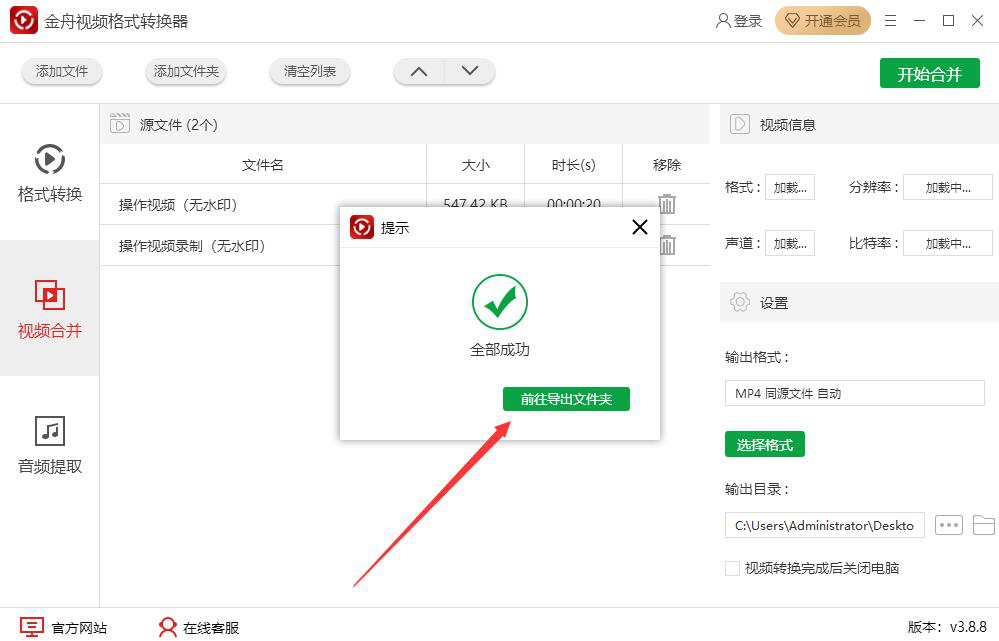Open 在线客服 support link
The height and width of the screenshot is (641, 999).
coord(199,628)
